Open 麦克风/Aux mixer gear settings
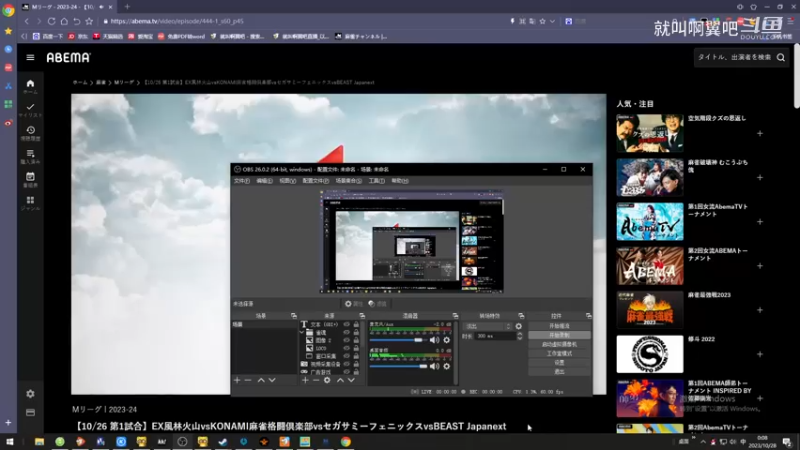This screenshot has width=800, height=450. [446, 340]
